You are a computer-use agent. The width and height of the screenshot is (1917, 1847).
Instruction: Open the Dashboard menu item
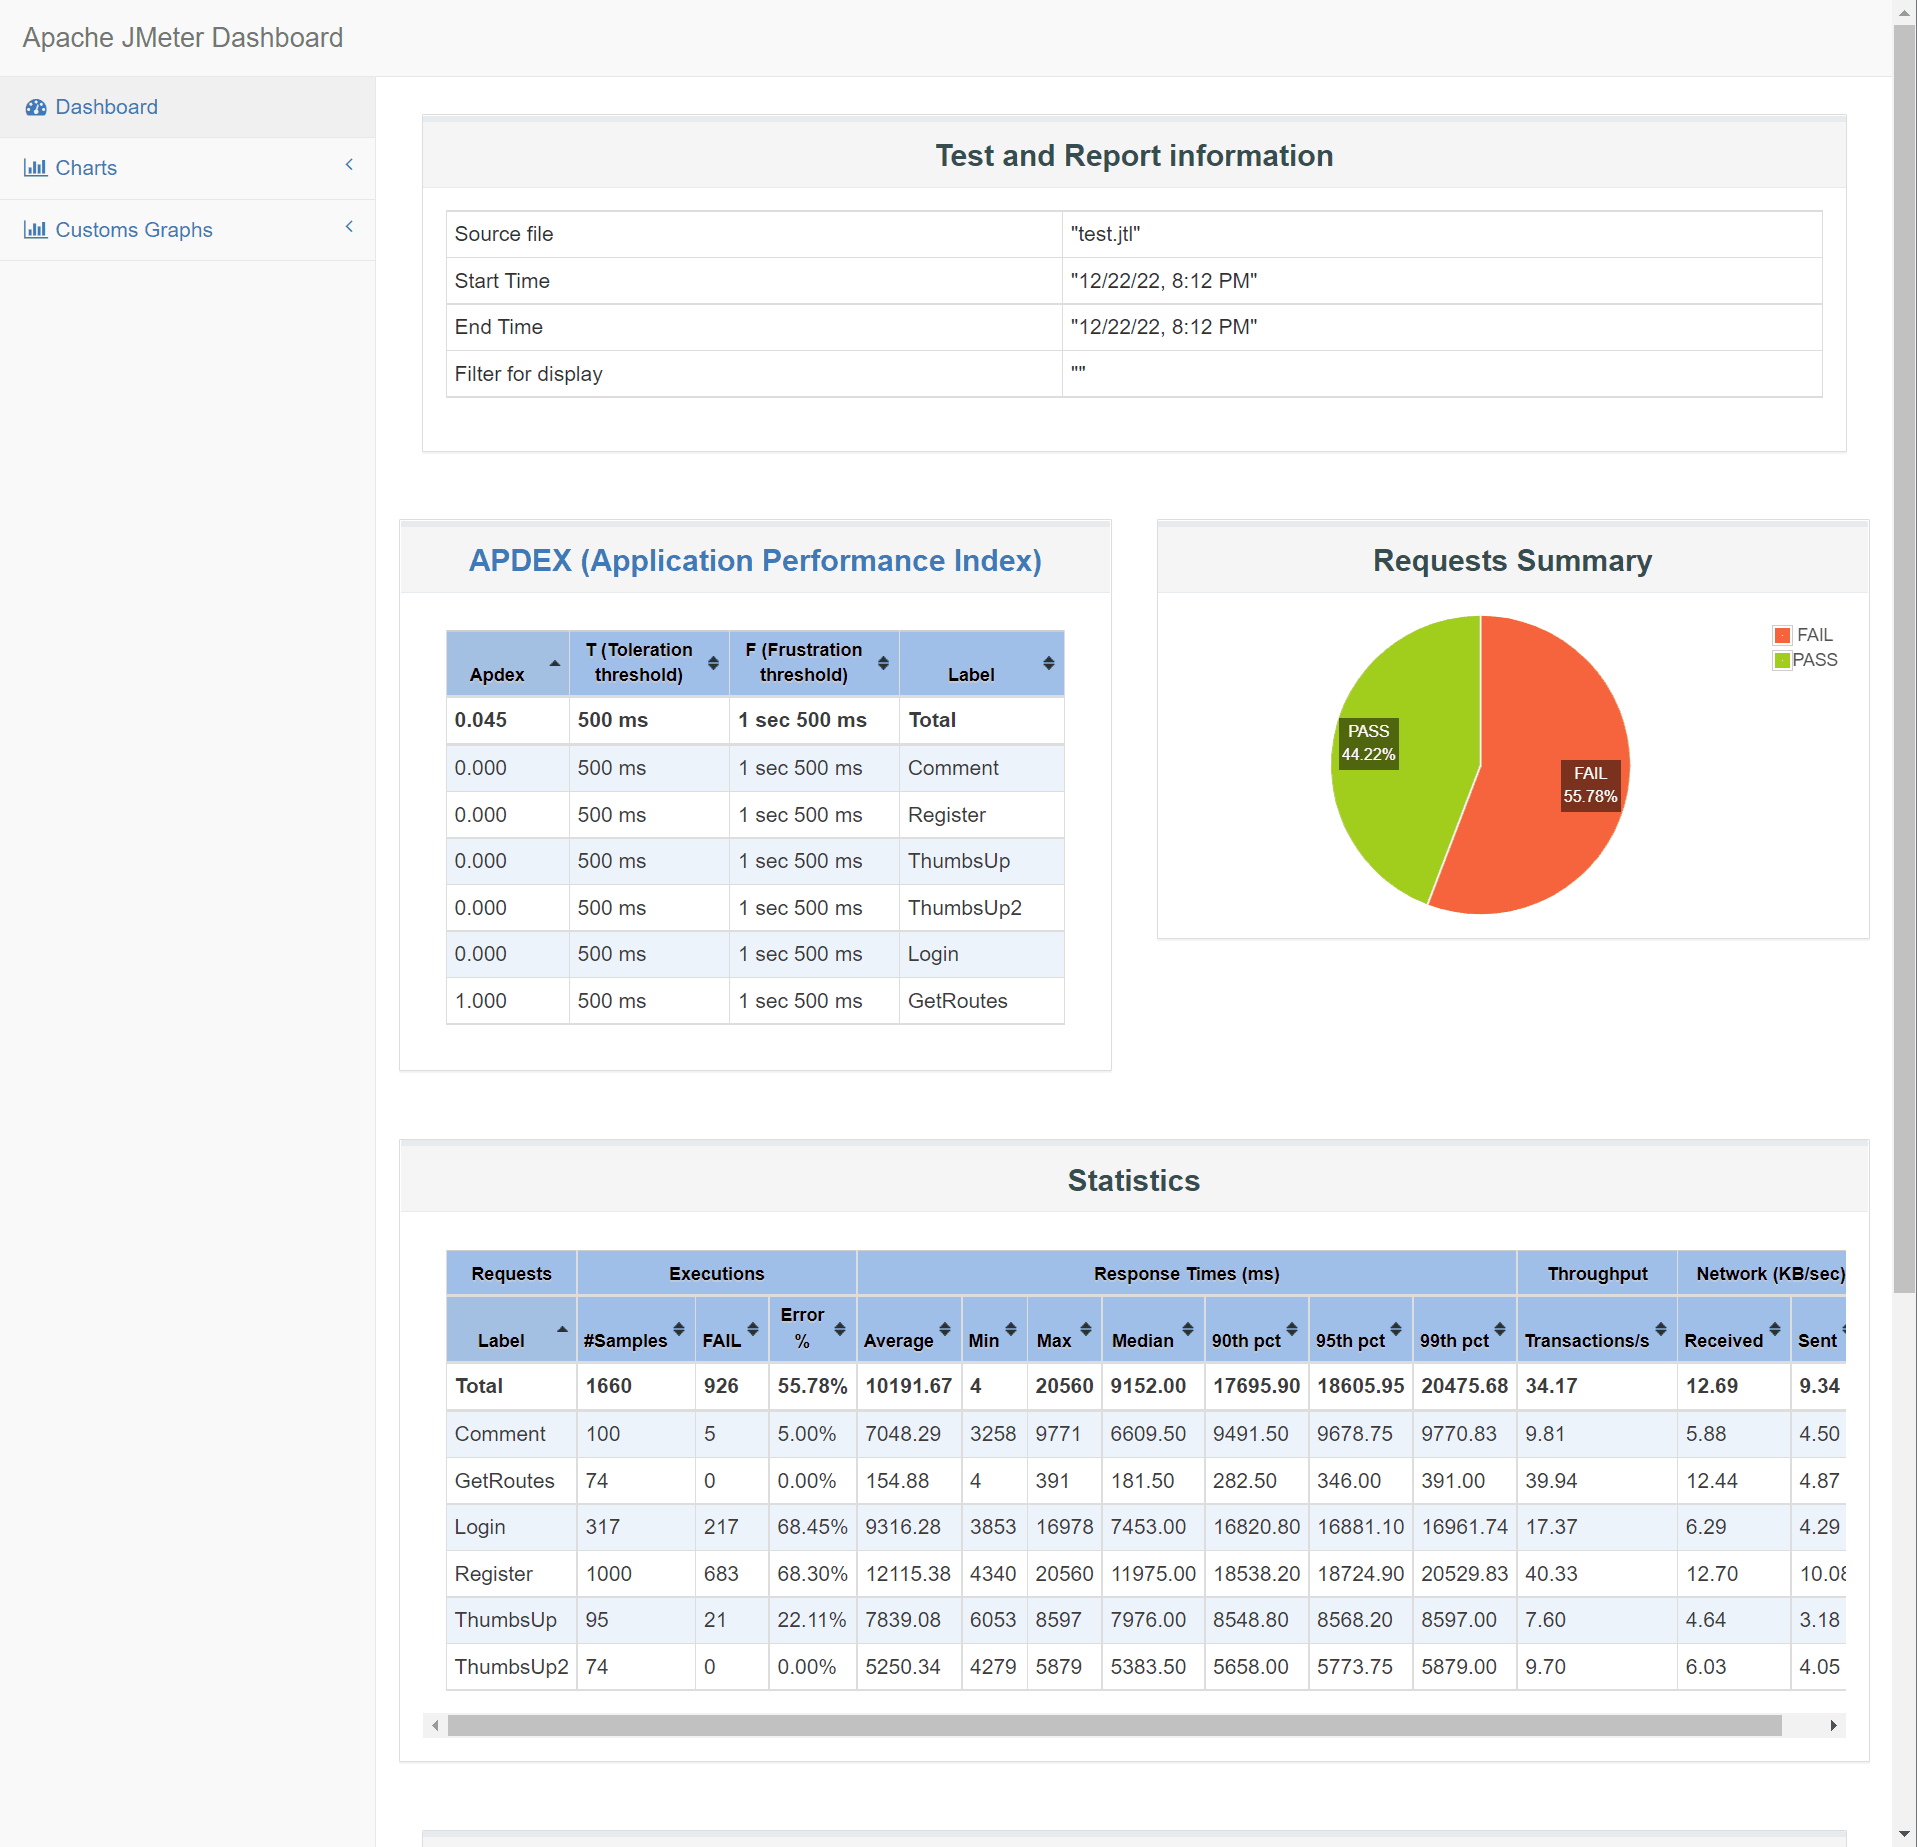187,107
